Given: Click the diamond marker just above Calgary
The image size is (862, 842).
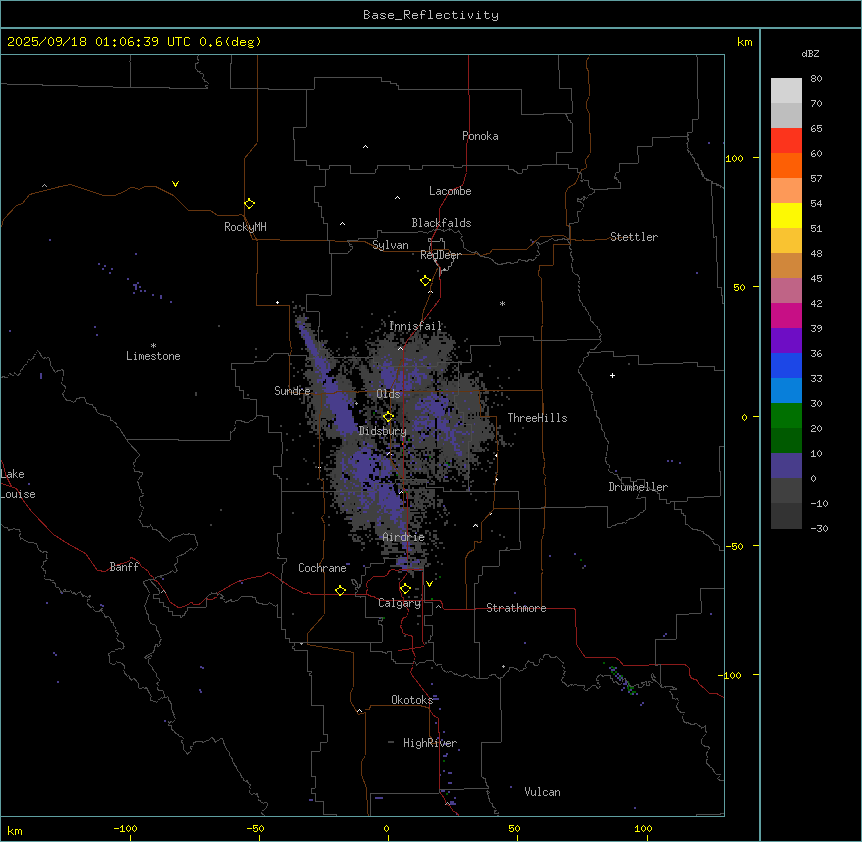Looking at the screenshot, I should point(405,588).
